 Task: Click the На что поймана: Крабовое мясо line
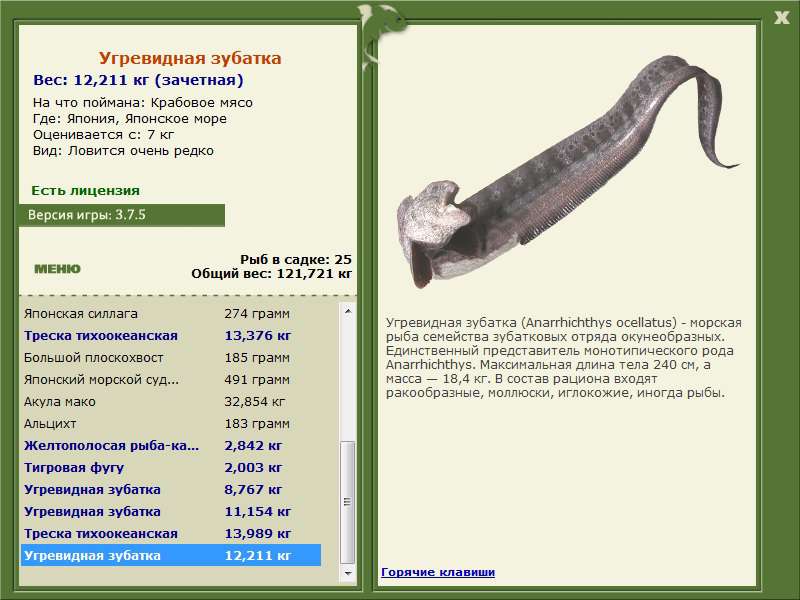coord(143,103)
